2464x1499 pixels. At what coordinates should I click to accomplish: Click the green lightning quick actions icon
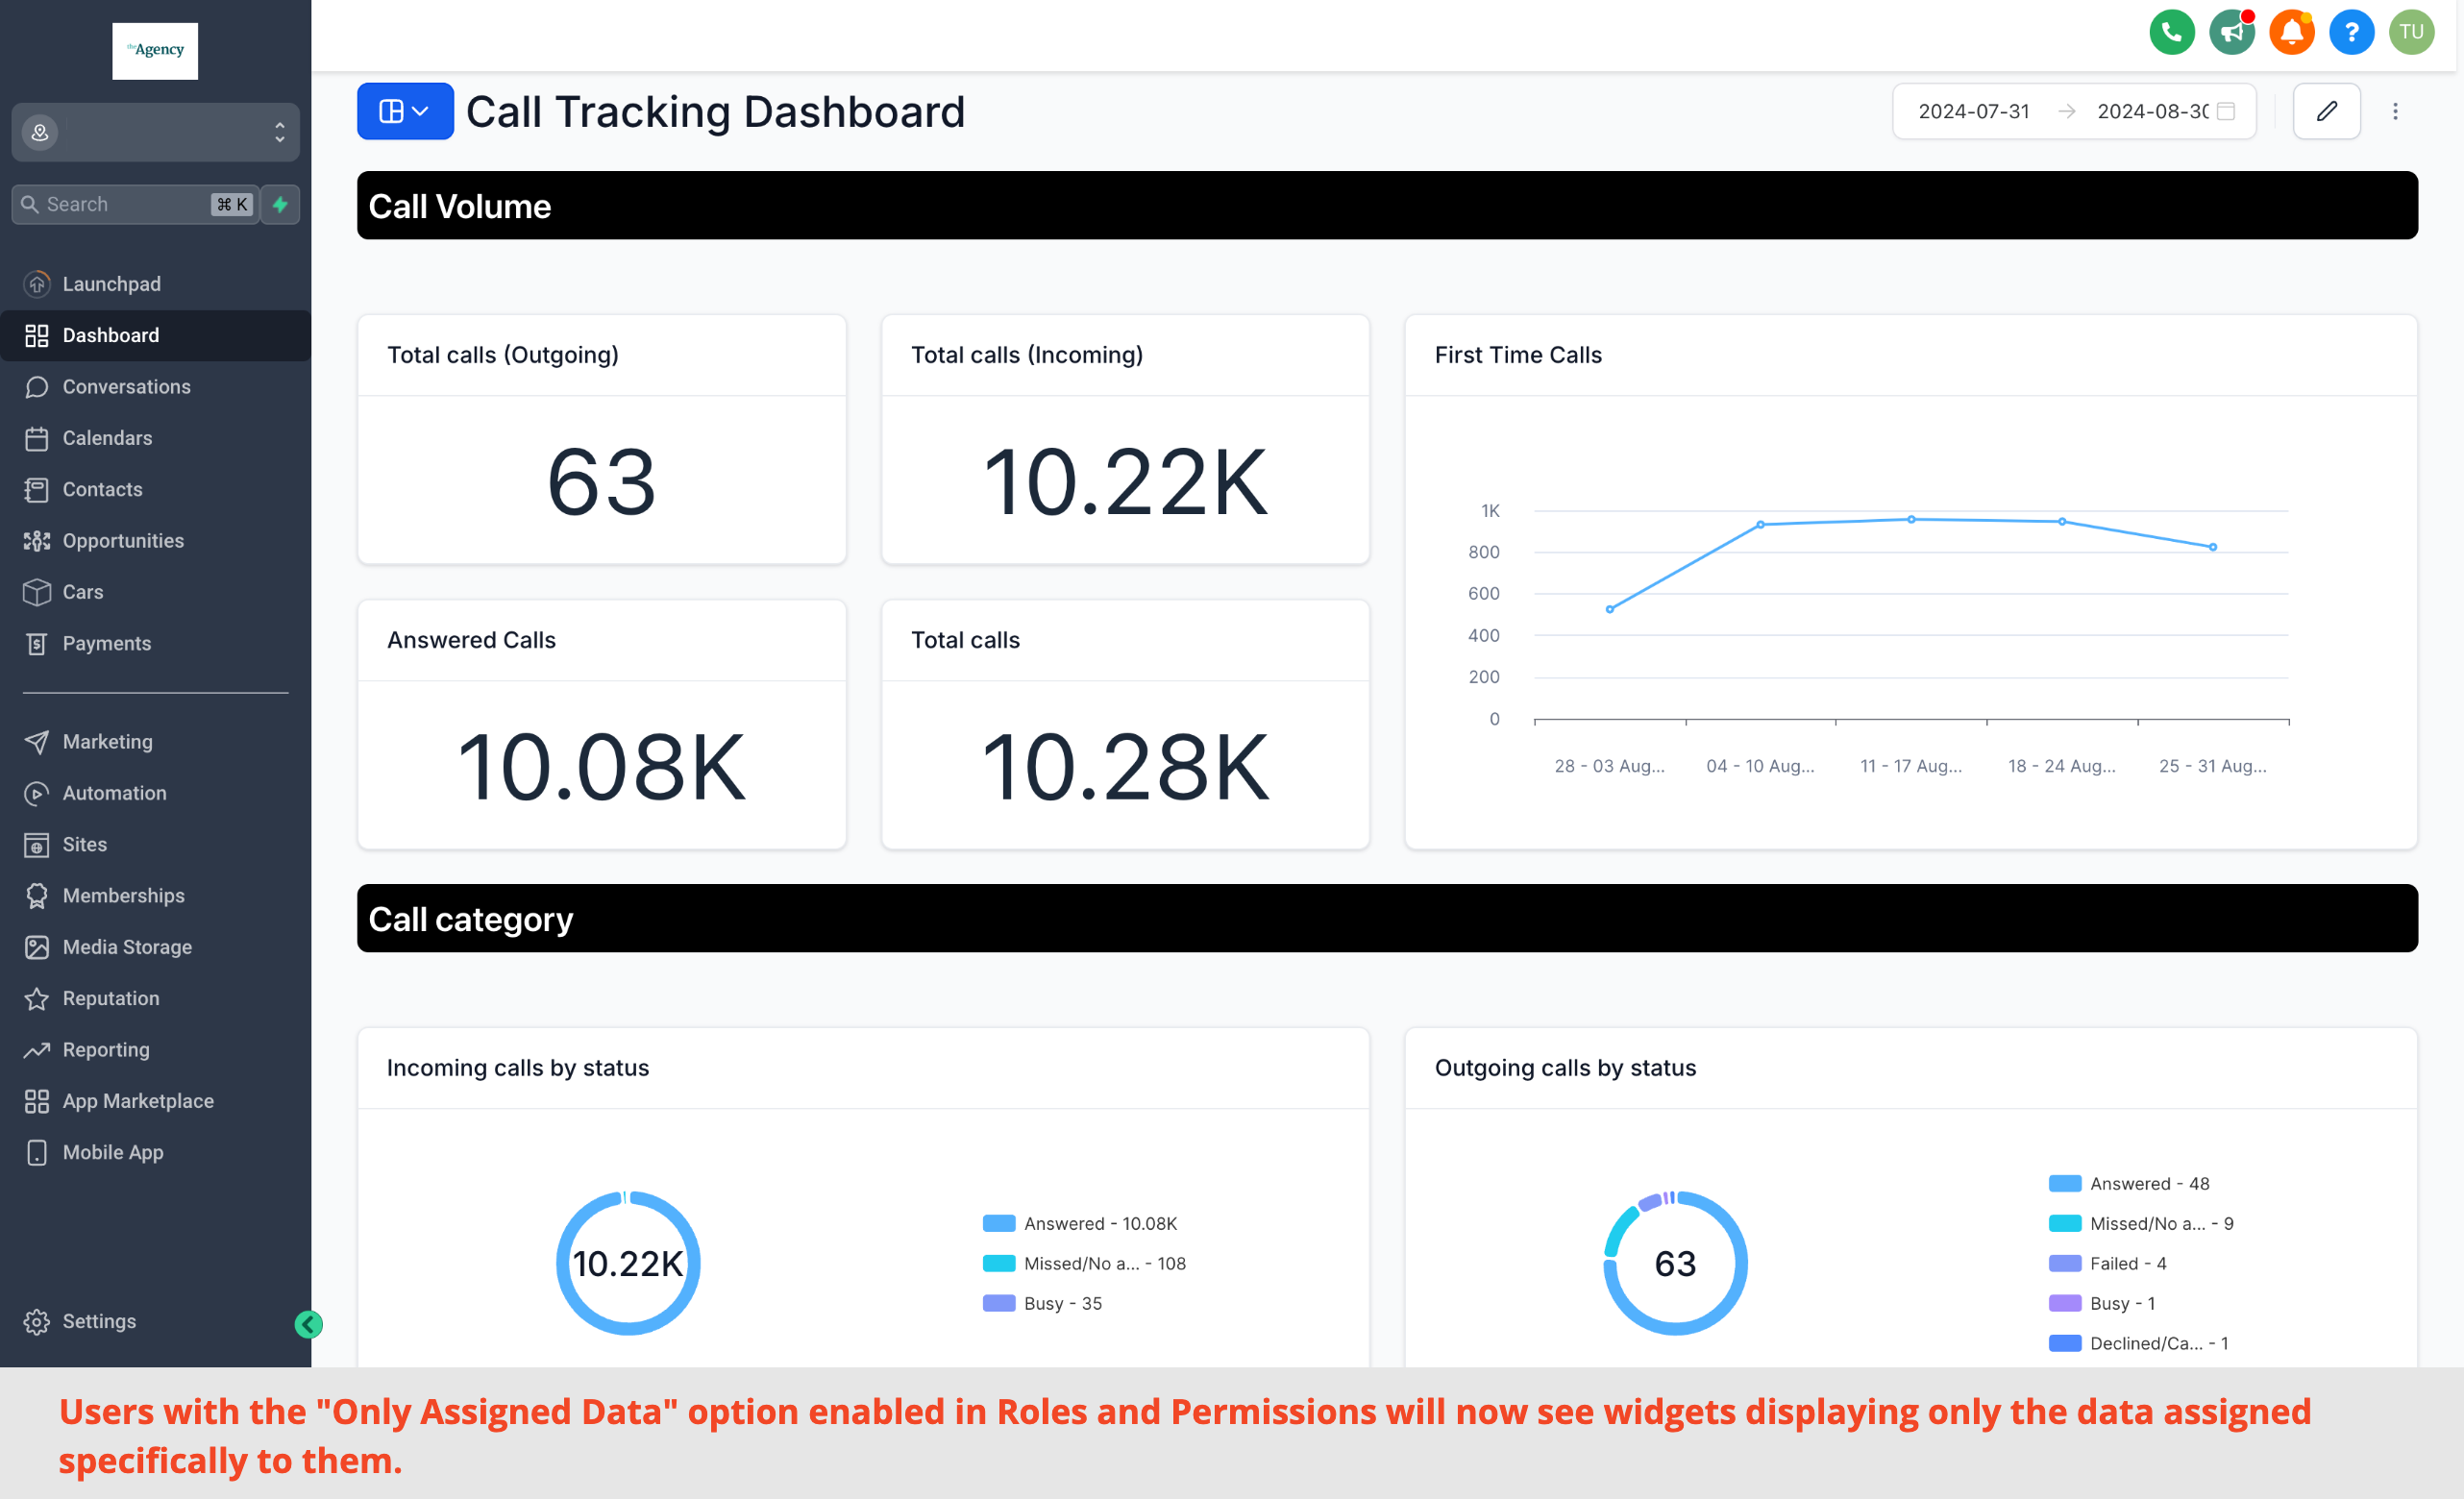(x=281, y=204)
